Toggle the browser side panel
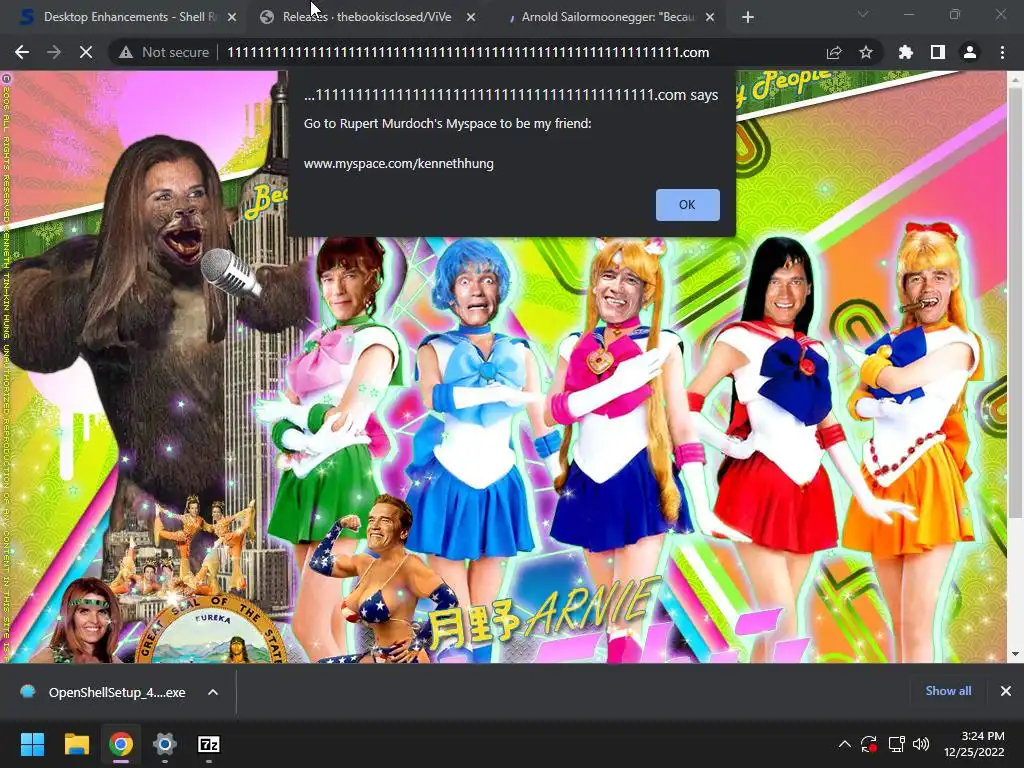Image resolution: width=1024 pixels, height=768 pixels. pos(938,52)
